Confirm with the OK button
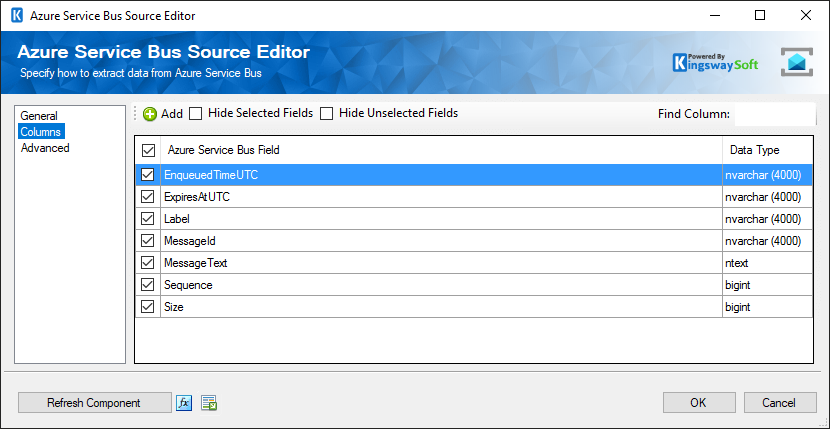830x429 pixels. coord(699,403)
